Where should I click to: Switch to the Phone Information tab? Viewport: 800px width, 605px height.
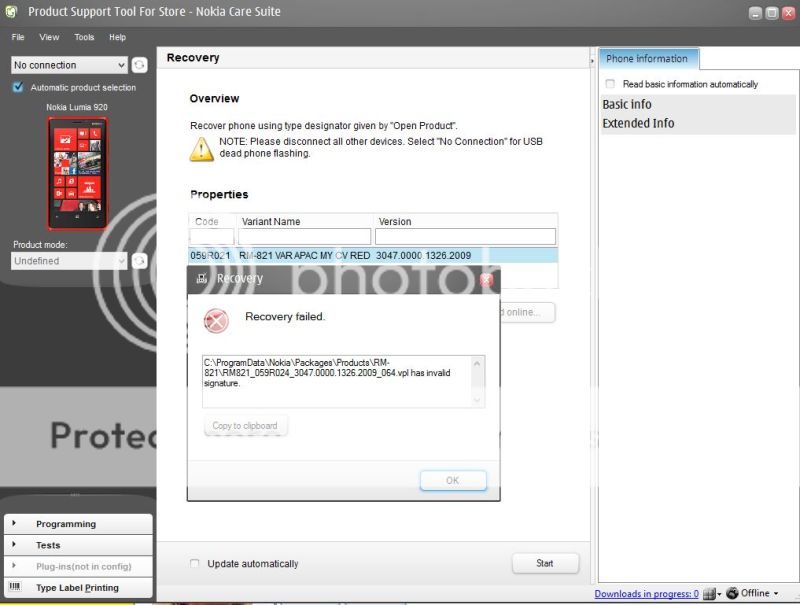(x=647, y=59)
